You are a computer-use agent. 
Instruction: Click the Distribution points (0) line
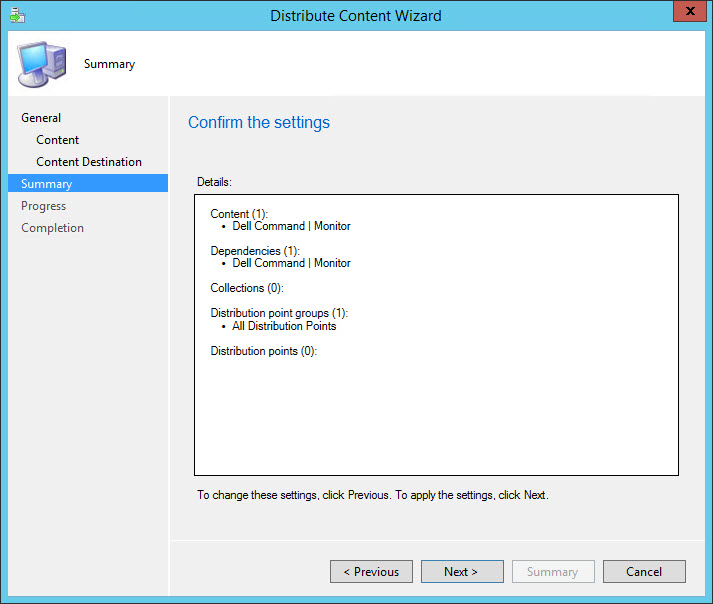point(263,351)
